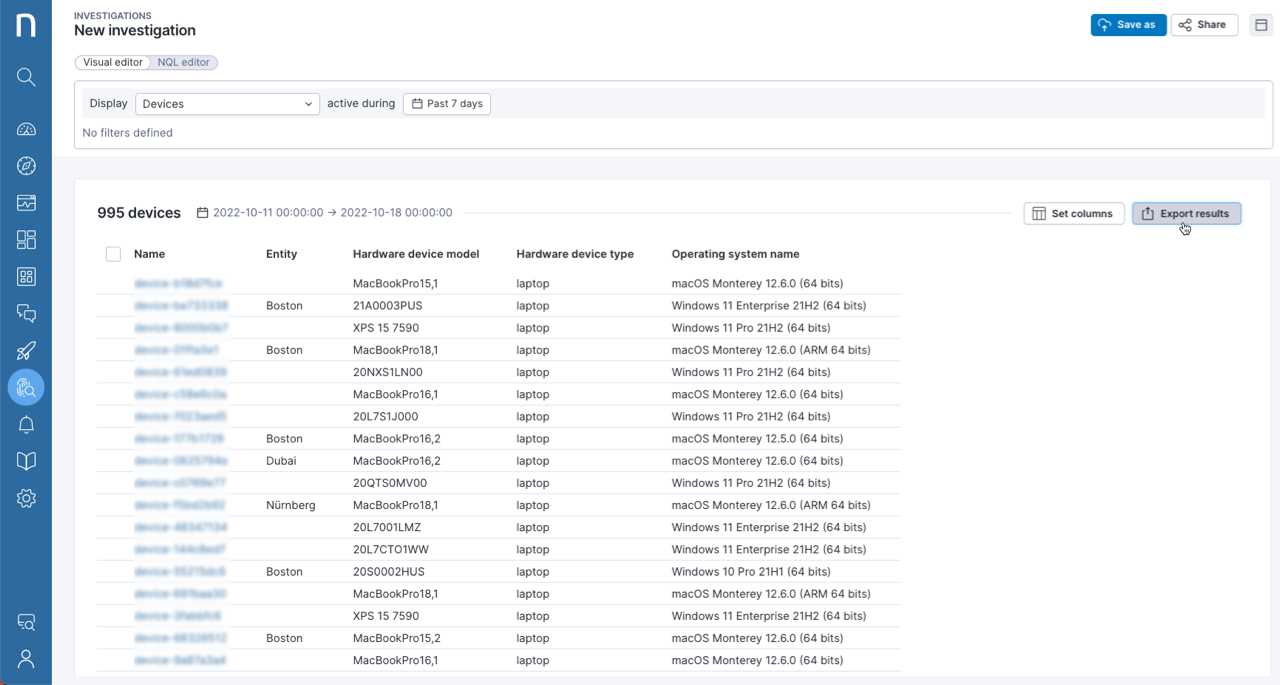This screenshot has width=1280, height=685.
Task: Select the remote actions rocket icon
Action: pyautogui.click(x=26, y=350)
